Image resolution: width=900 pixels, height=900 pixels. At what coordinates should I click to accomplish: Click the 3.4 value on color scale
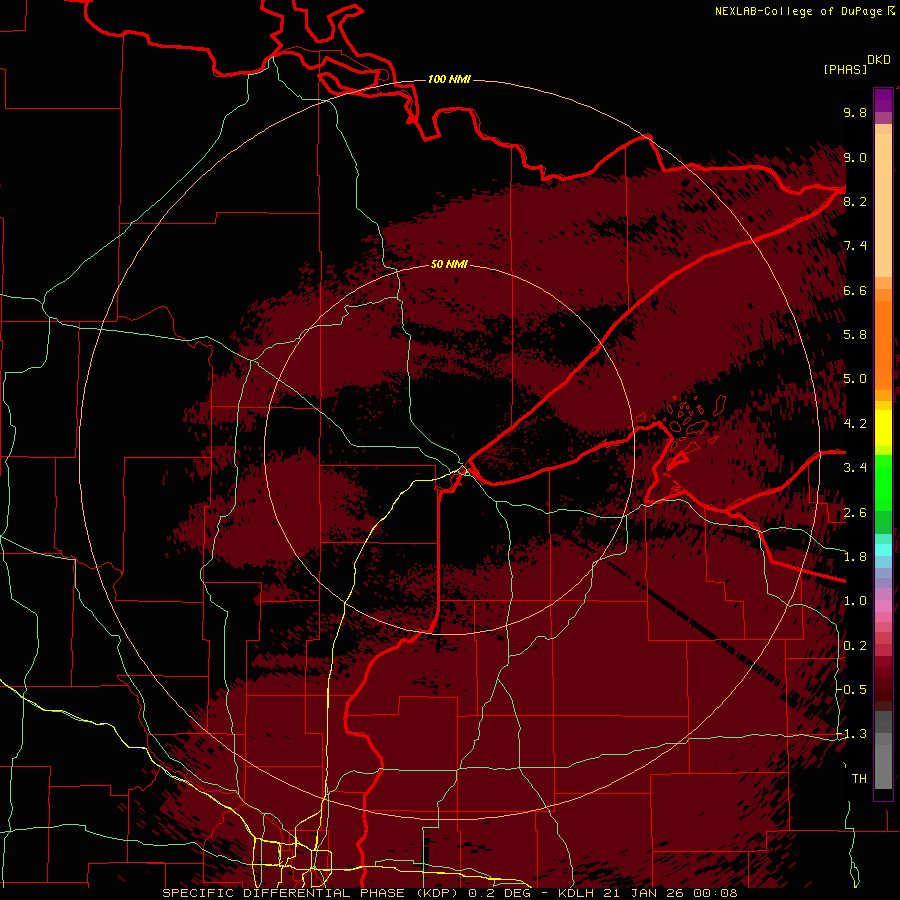coord(855,468)
